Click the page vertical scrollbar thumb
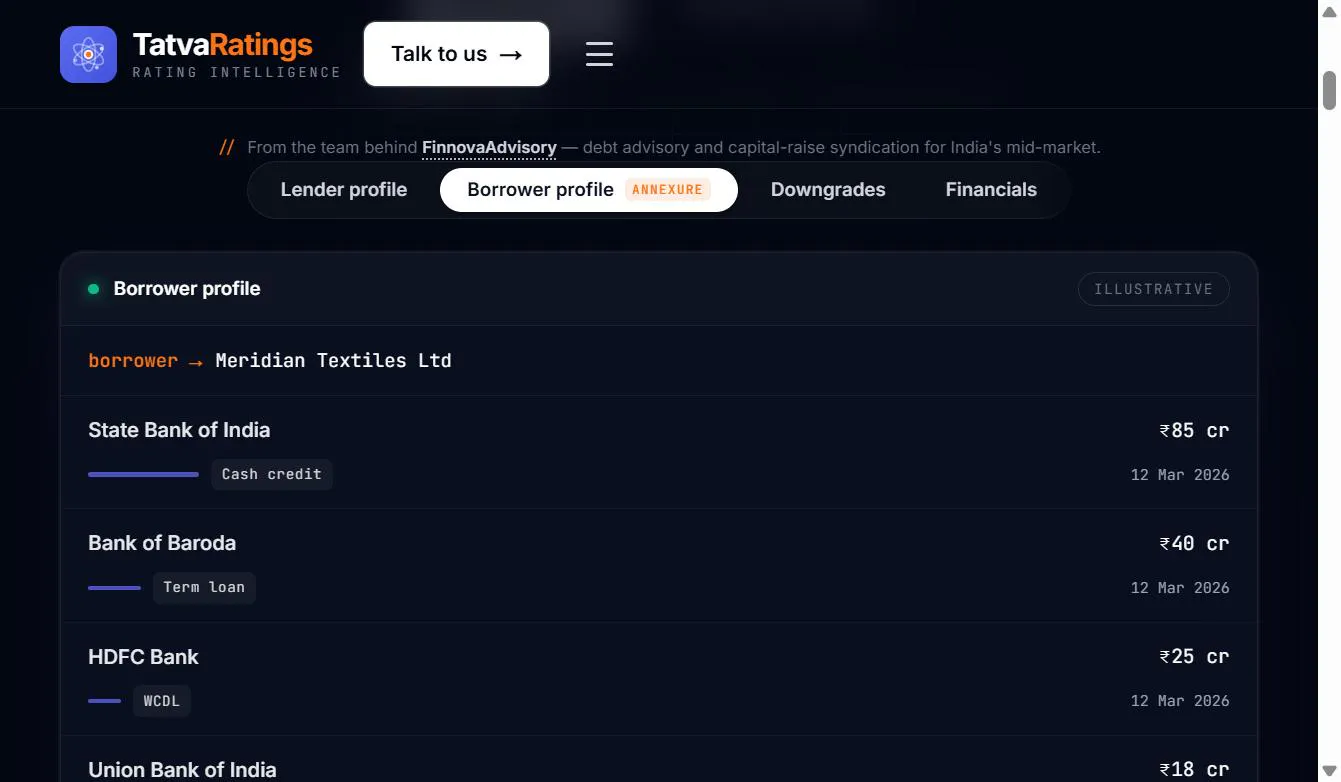Viewport: 1341px width, 782px height. [x=1330, y=90]
